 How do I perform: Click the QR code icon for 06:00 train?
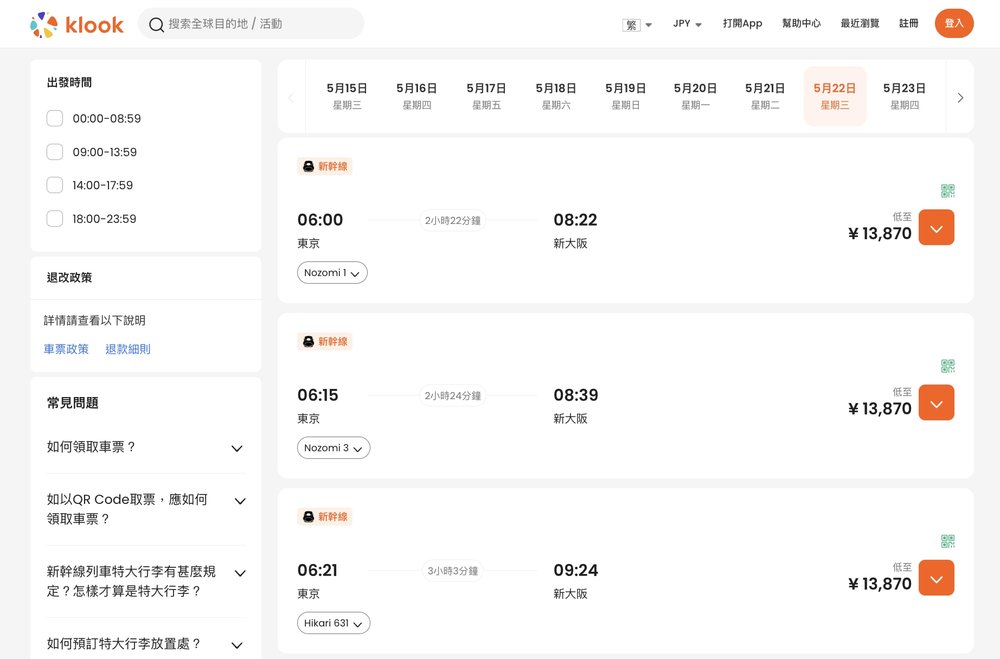point(947,191)
